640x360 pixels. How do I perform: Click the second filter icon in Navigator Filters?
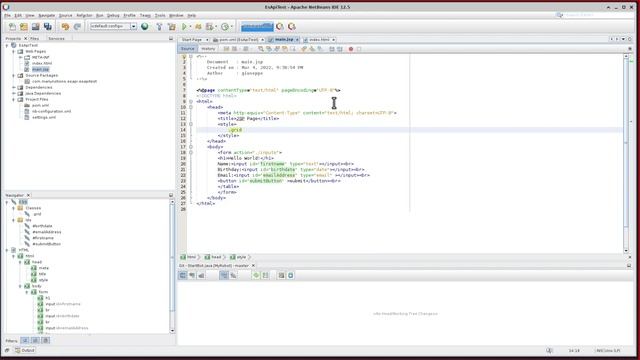[x=35, y=340]
